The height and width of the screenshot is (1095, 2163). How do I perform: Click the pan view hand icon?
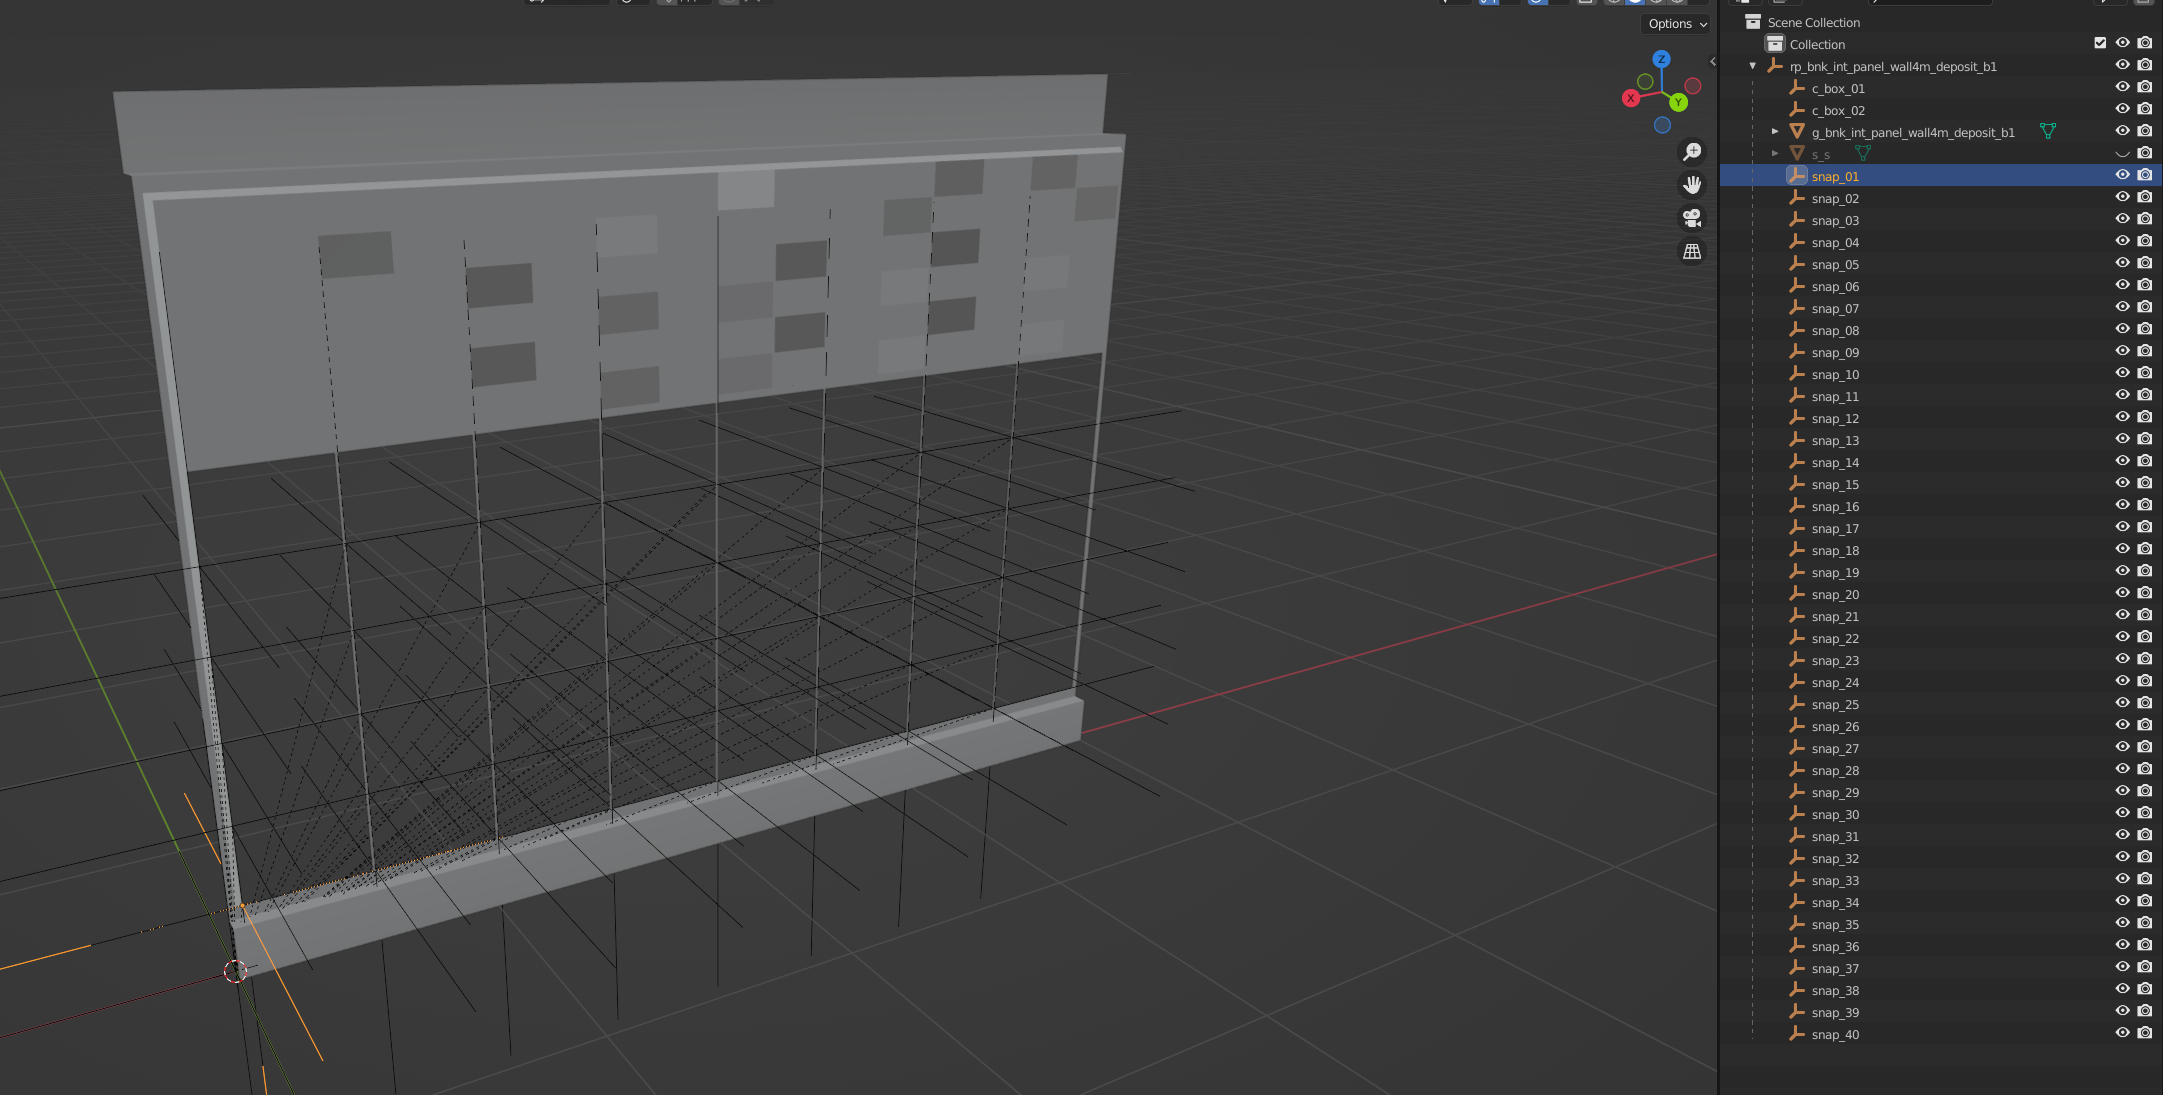click(1692, 185)
